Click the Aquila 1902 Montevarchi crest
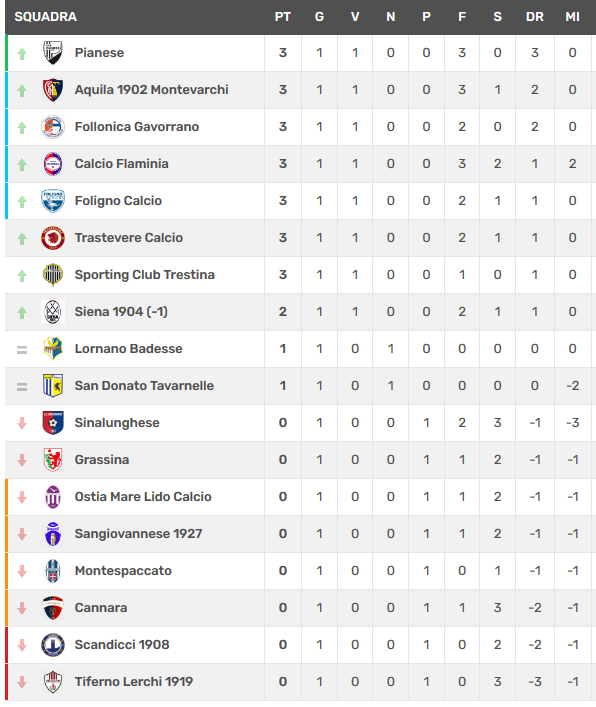The image size is (596, 707). [x=53, y=90]
